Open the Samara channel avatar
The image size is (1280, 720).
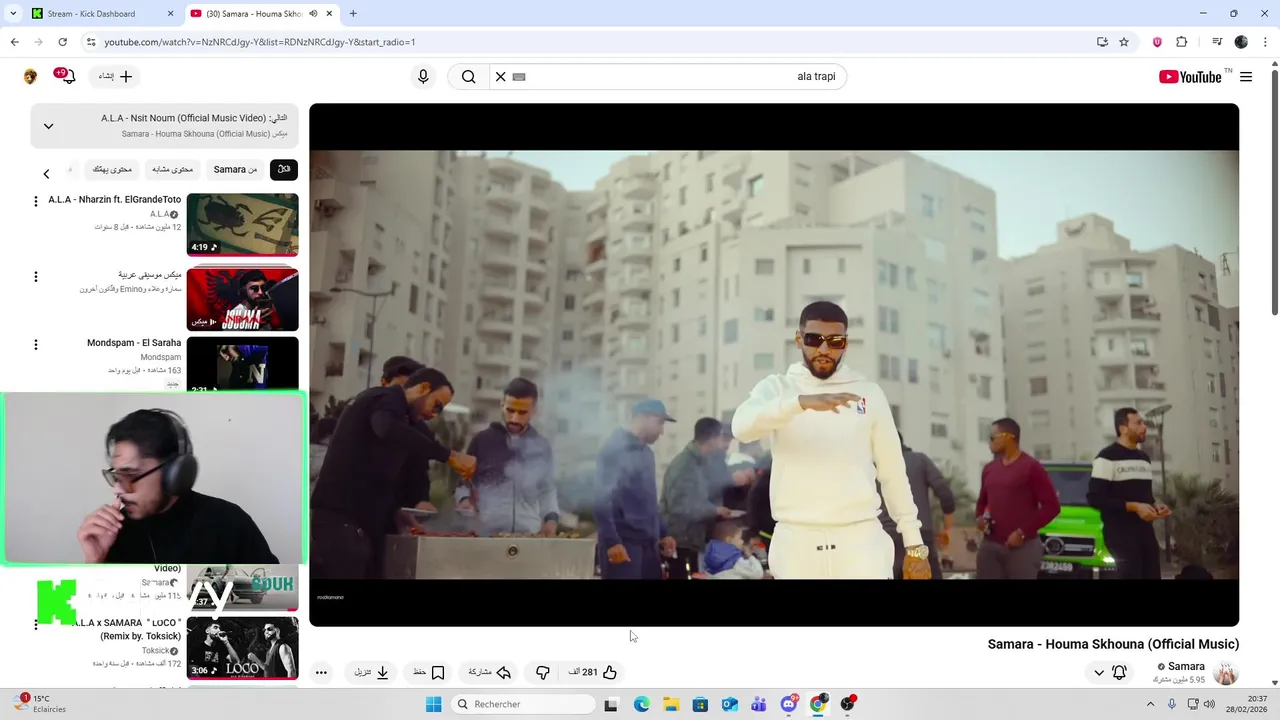coord(1225,672)
